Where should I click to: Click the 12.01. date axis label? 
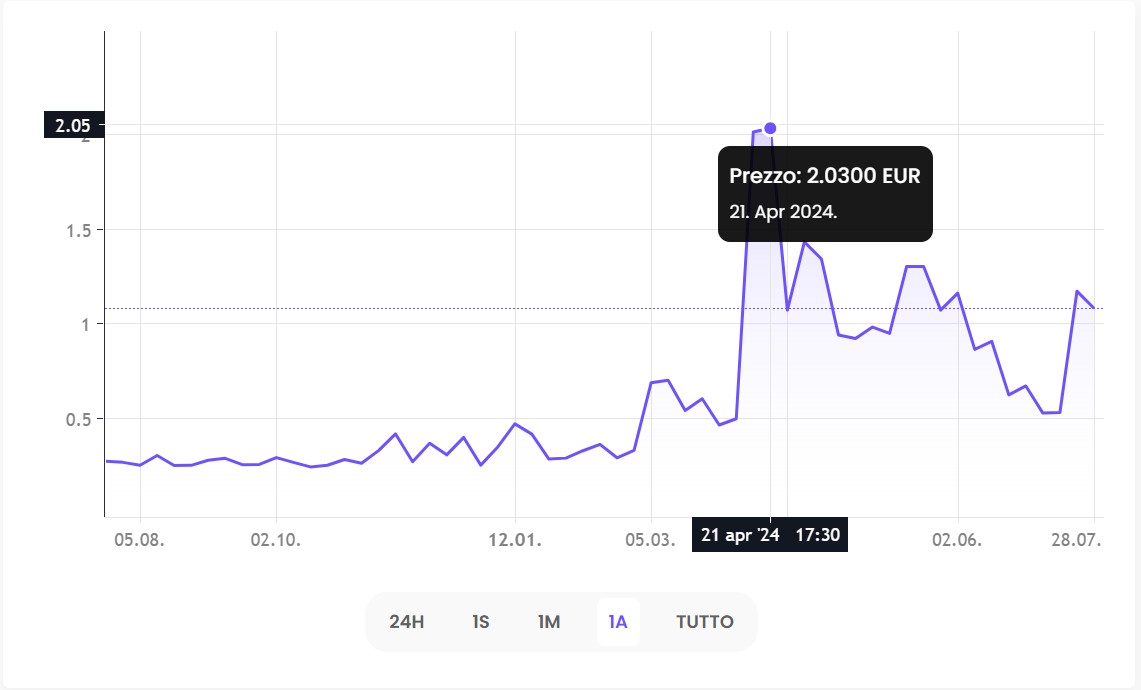click(x=515, y=540)
